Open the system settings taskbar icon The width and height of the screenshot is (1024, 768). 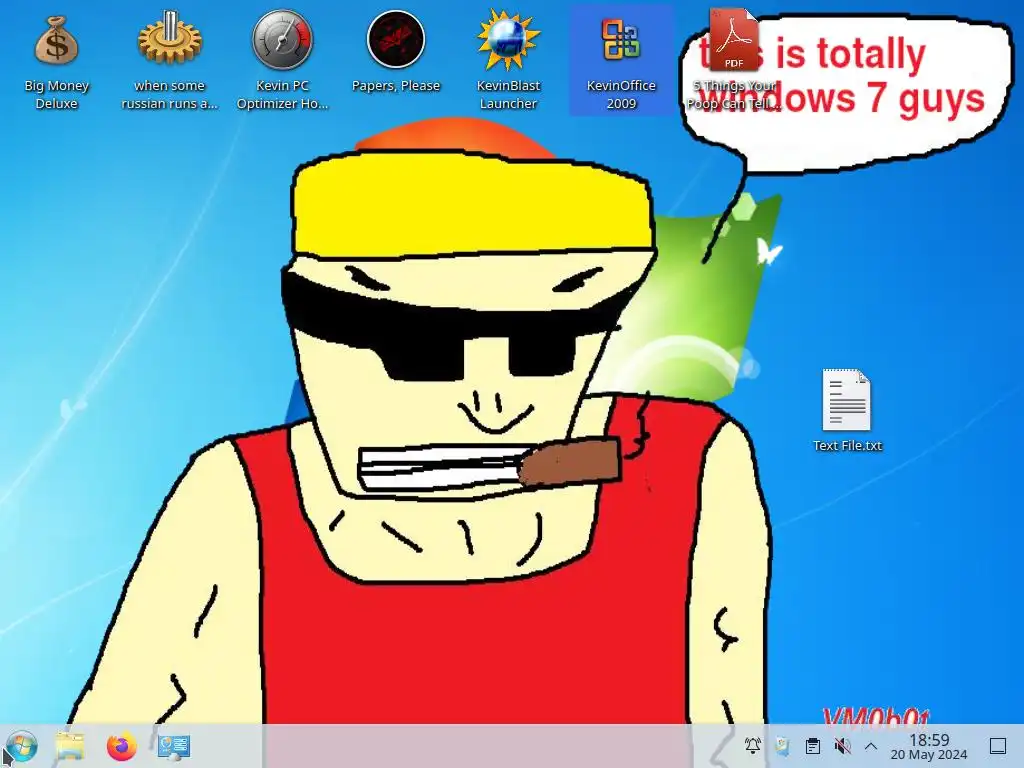click(x=174, y=746)
